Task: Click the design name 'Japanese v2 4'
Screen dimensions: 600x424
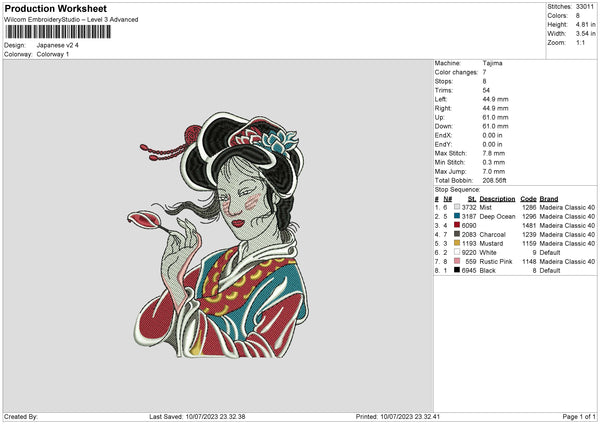Action: point(57,45)
